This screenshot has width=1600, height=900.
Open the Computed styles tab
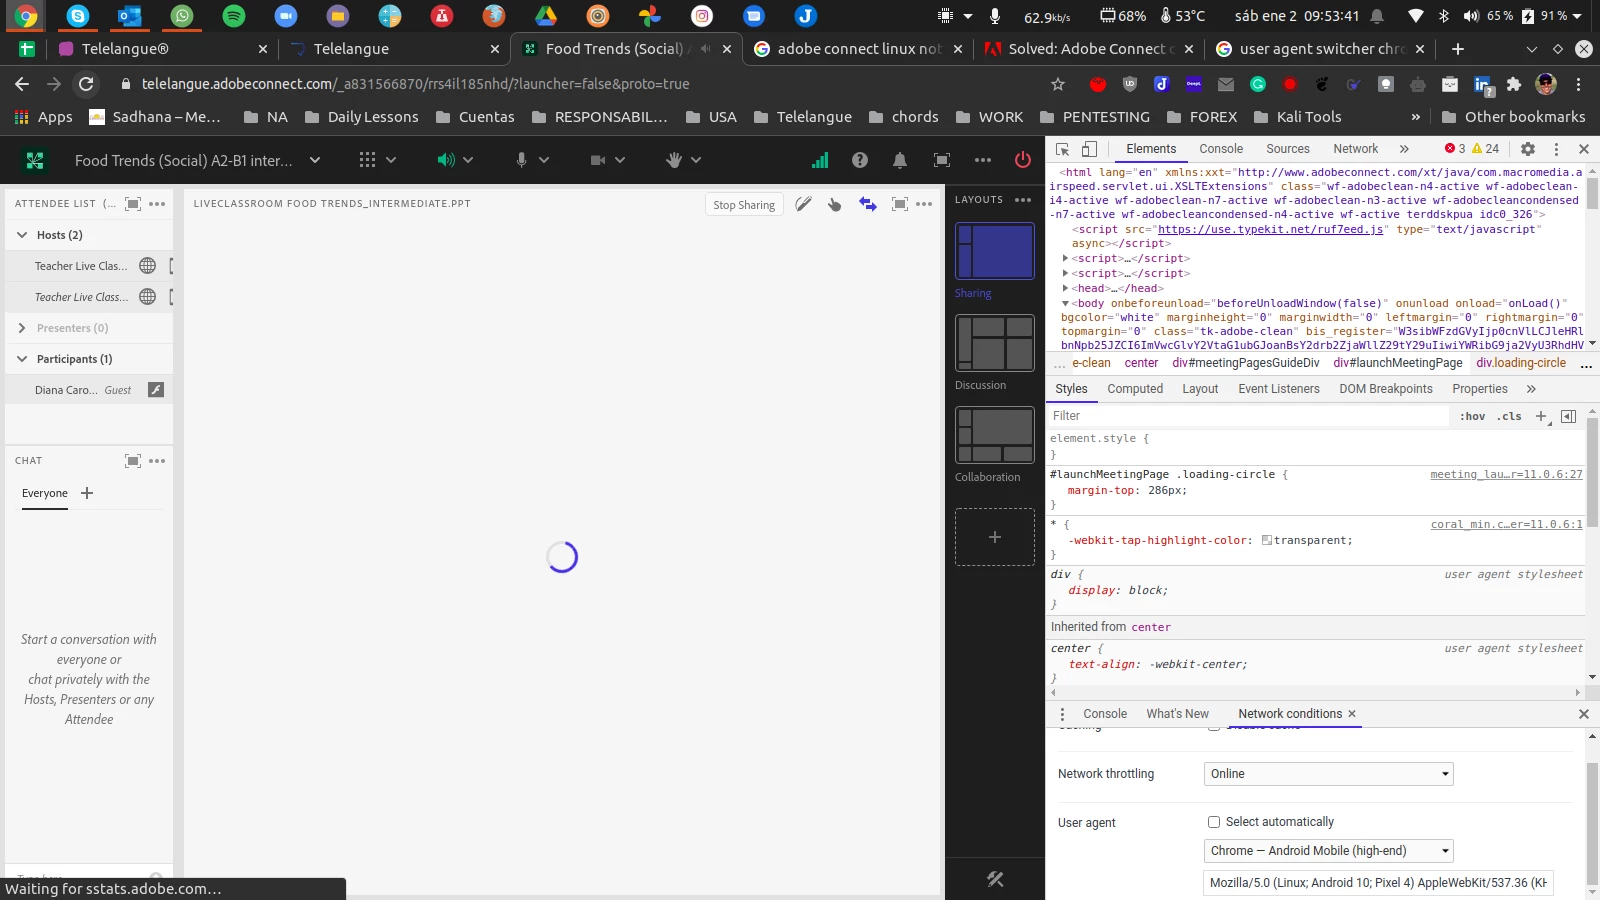click(x=1135, y=389)
